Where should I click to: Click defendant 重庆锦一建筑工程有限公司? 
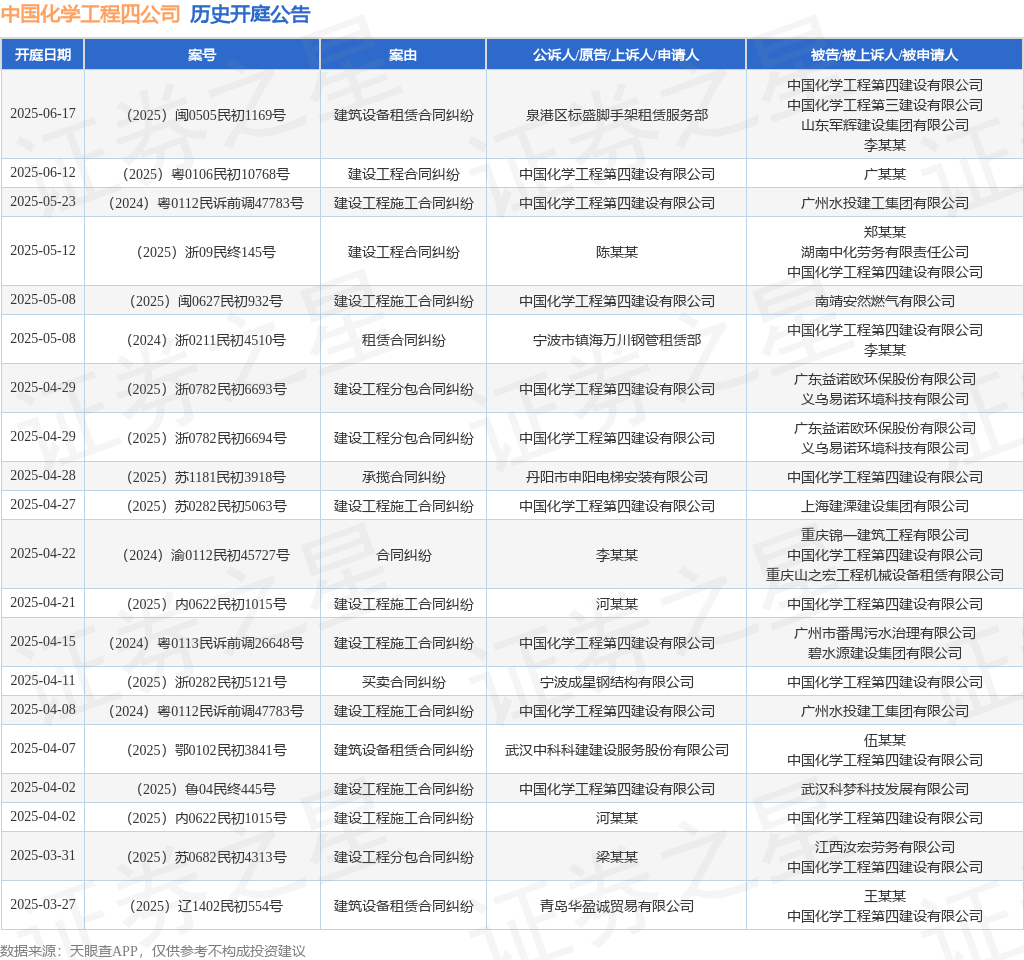coord(885,535)
